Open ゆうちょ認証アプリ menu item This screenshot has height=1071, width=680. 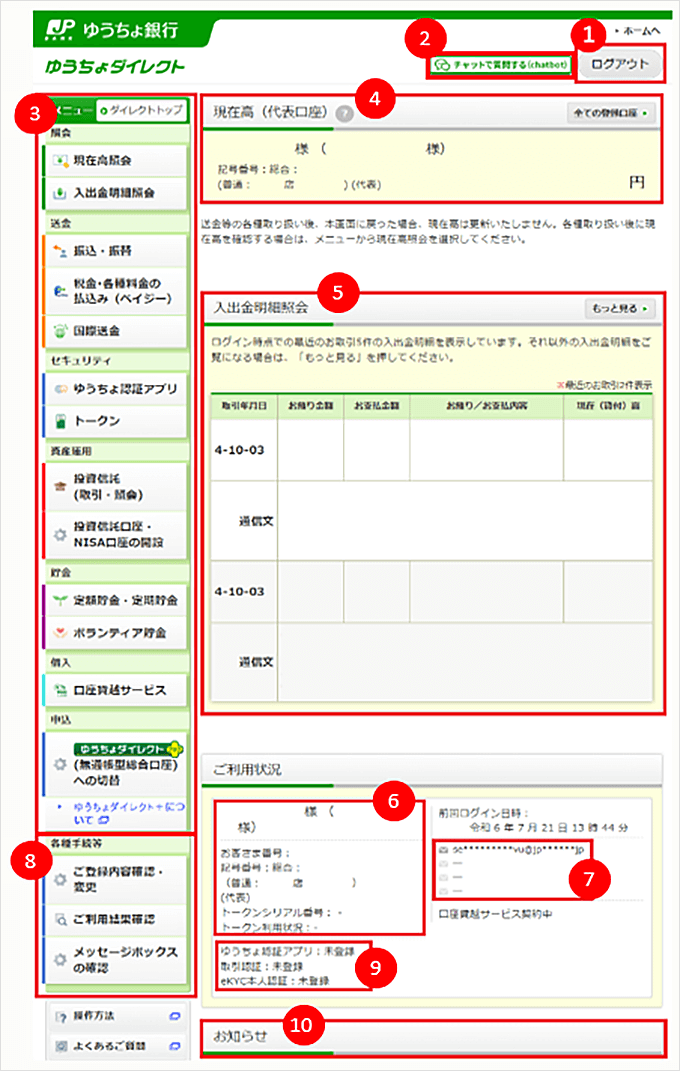tap(115, 389)
